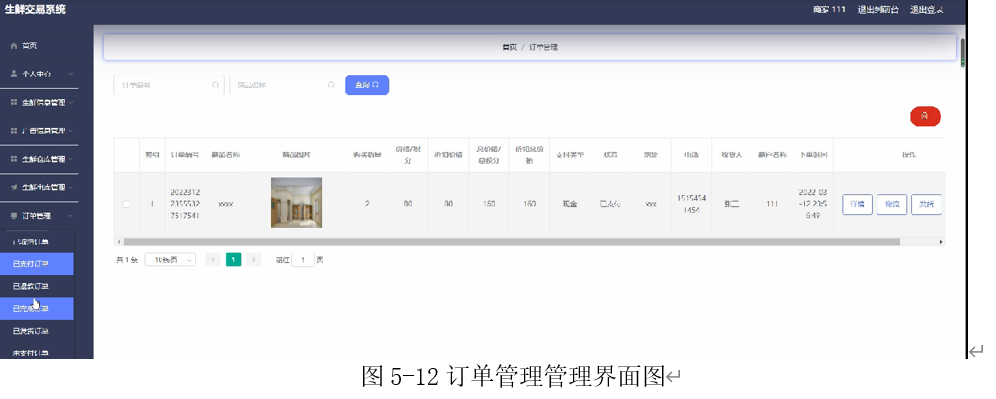Image resolution: width=996 pixels, height=399 pixels.
Task: Select 已取消订单 in the order submenu
Action: [x=37, y=241]
